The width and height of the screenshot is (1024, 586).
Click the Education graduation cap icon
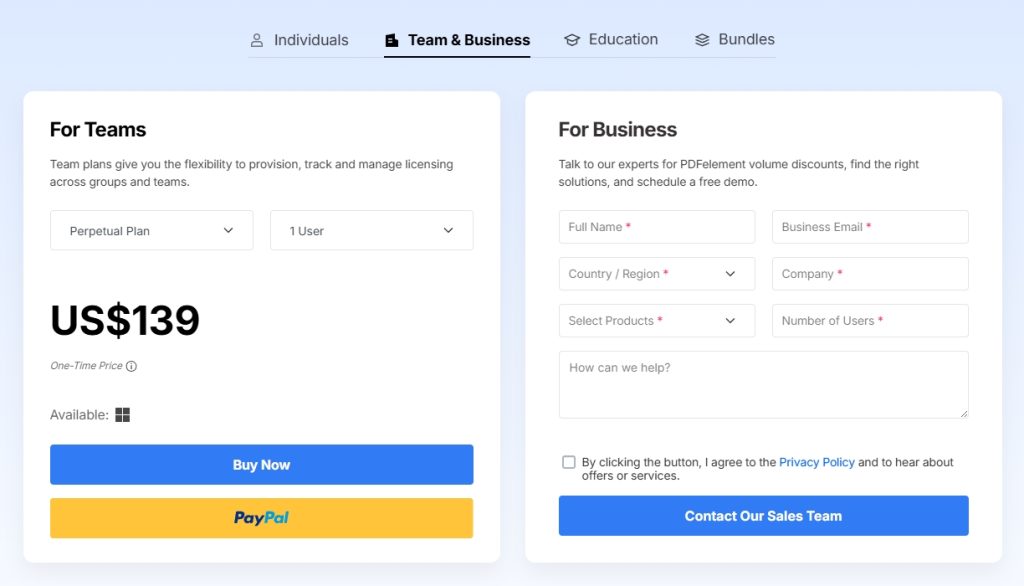click(572, 40)
